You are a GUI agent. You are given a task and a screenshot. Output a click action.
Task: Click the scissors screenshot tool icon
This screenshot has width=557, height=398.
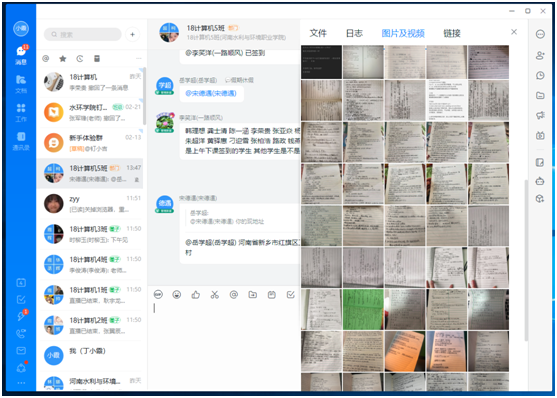coord(215,295)
